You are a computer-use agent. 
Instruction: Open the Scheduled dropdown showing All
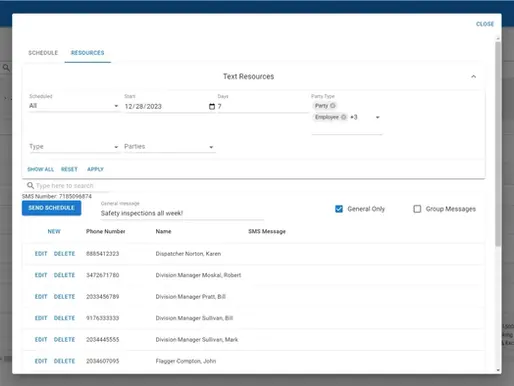(74, 106)
